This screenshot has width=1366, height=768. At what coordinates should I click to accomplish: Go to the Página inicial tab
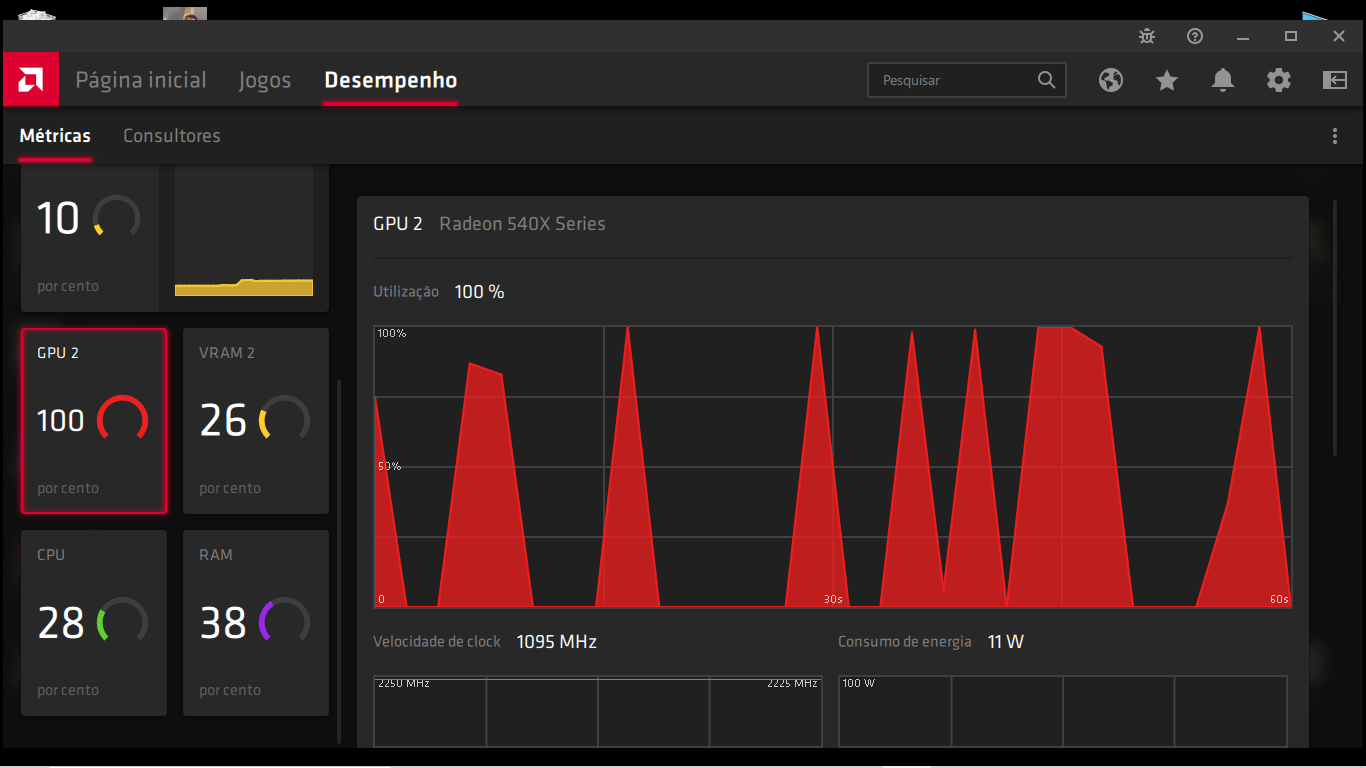coord(141,80)
